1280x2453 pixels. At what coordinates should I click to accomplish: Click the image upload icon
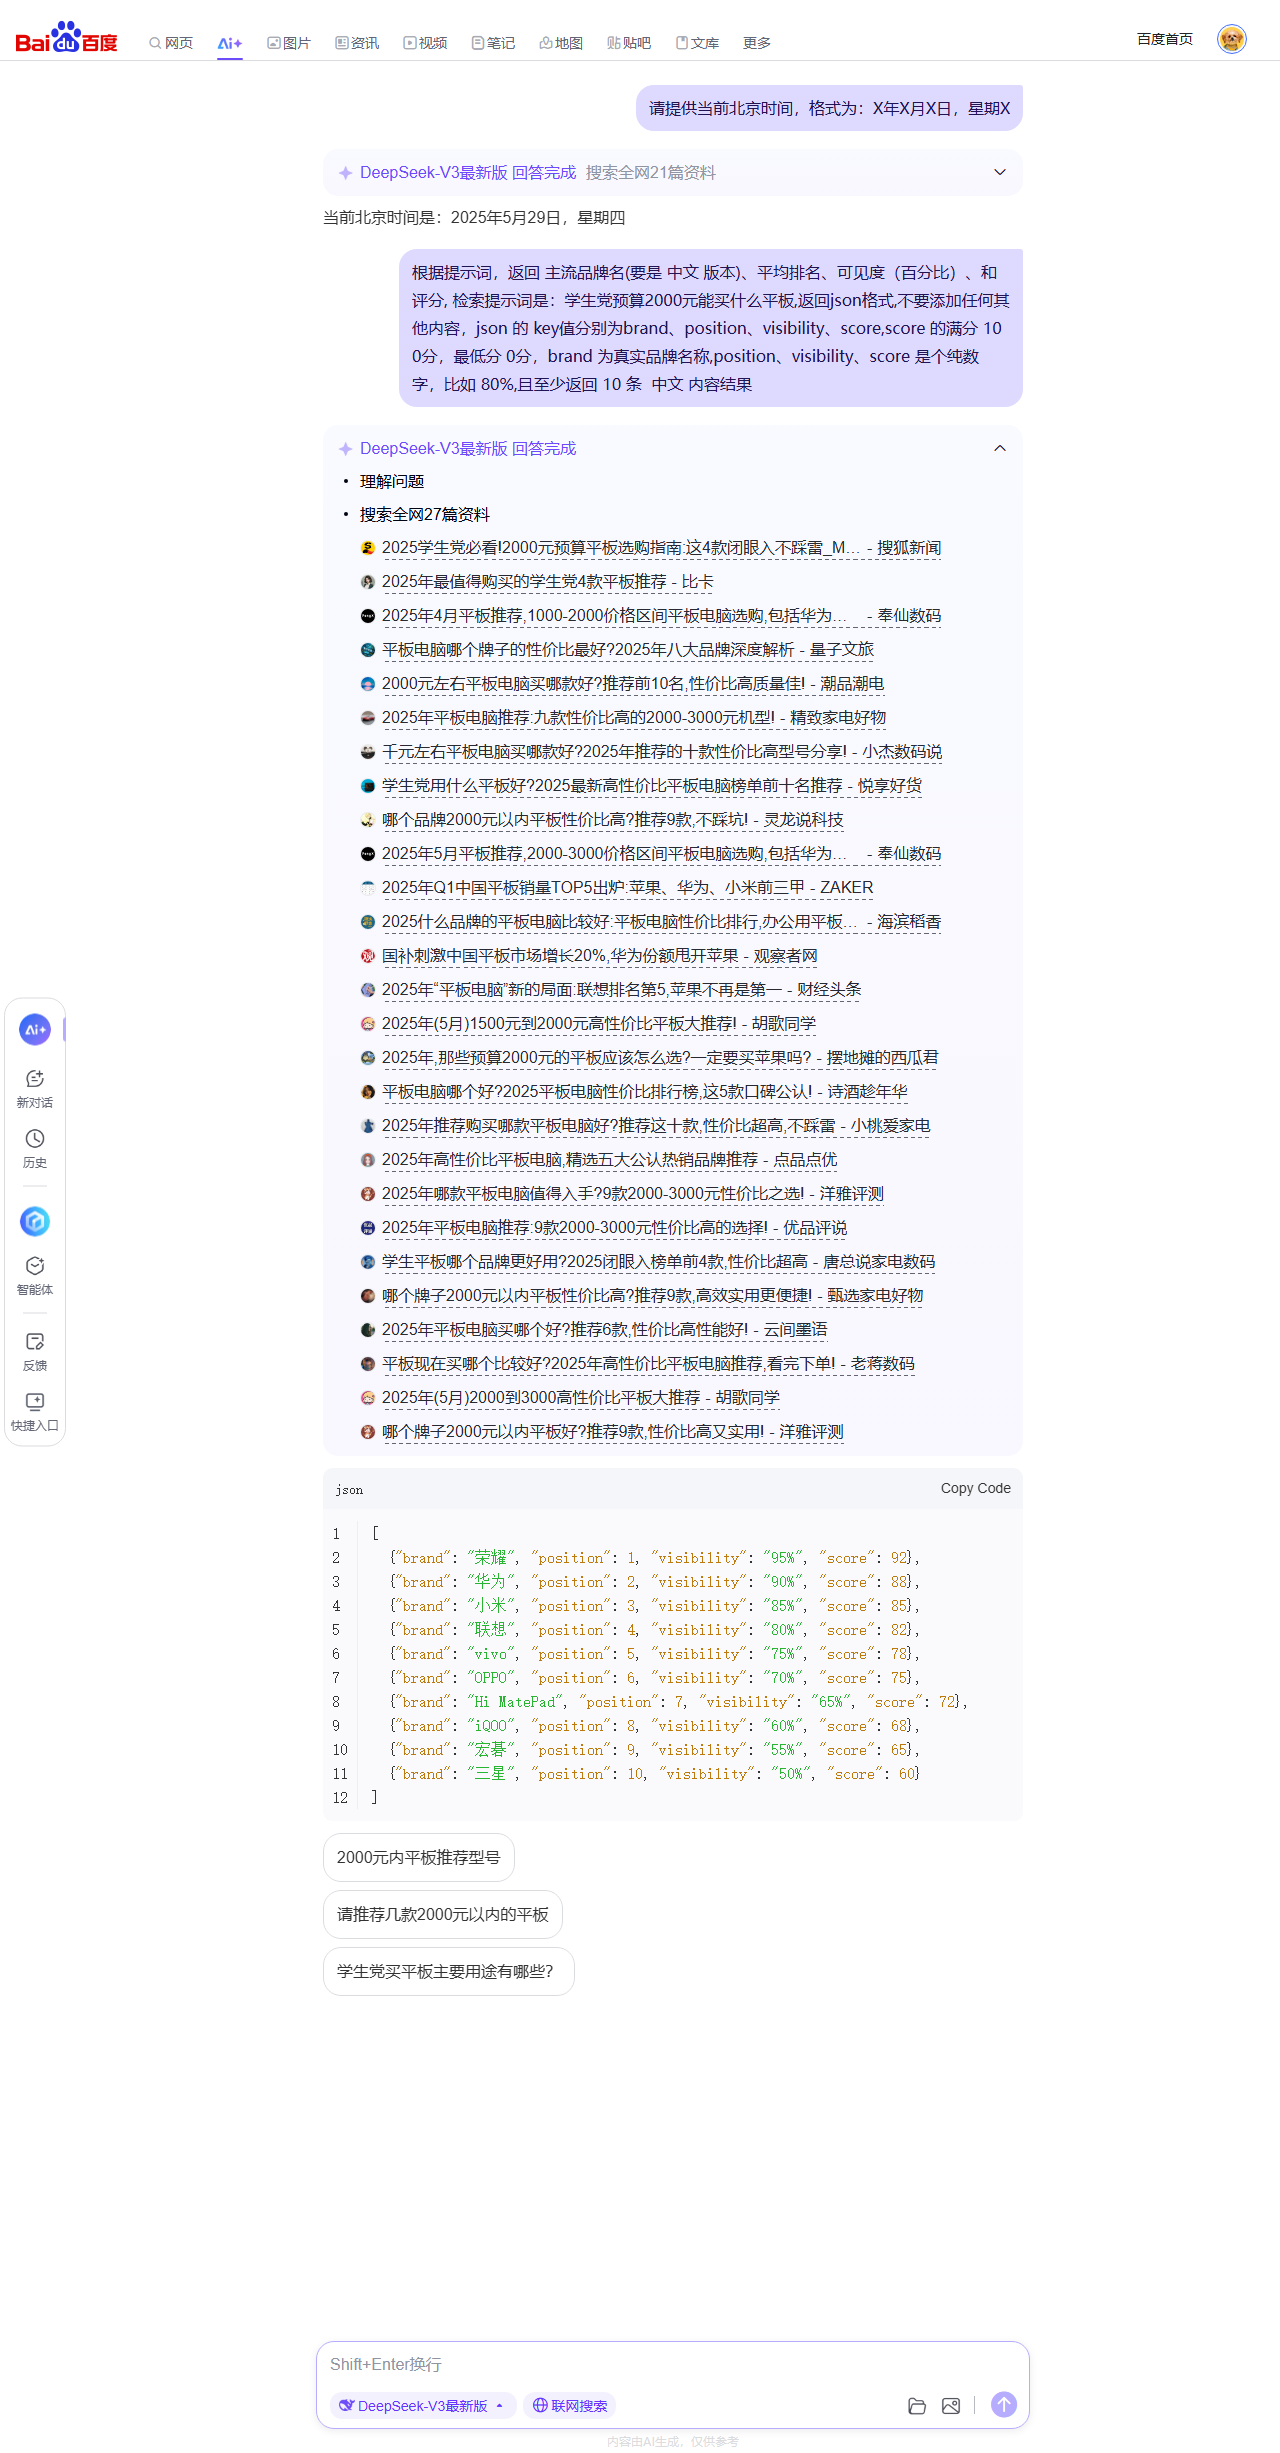[950, 2406]
